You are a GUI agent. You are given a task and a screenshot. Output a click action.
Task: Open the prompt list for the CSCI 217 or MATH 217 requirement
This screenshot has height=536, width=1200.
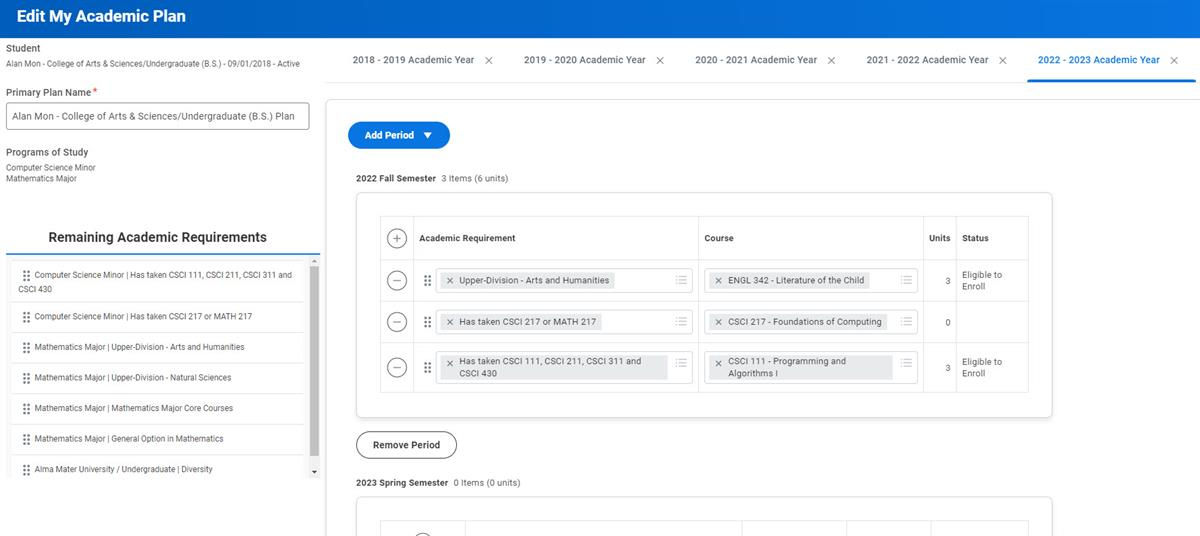pyautogui.click(x=681, y=322)
